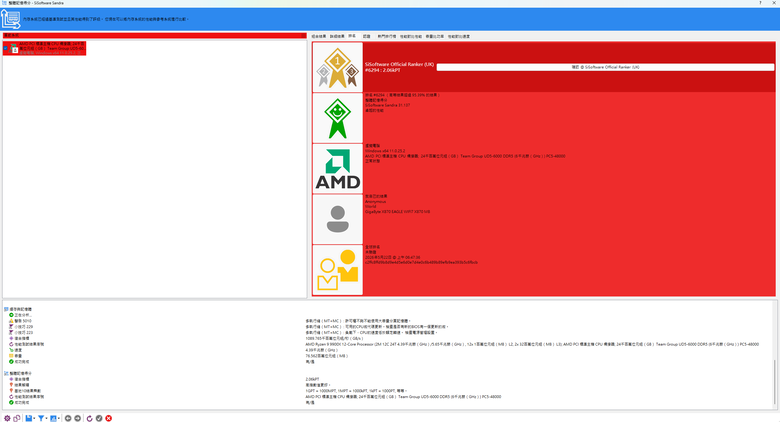This screenshot has height=422, width=780.
Task: Open the dropdown arrow next to filter icon
Action: [x=46, y=419]
